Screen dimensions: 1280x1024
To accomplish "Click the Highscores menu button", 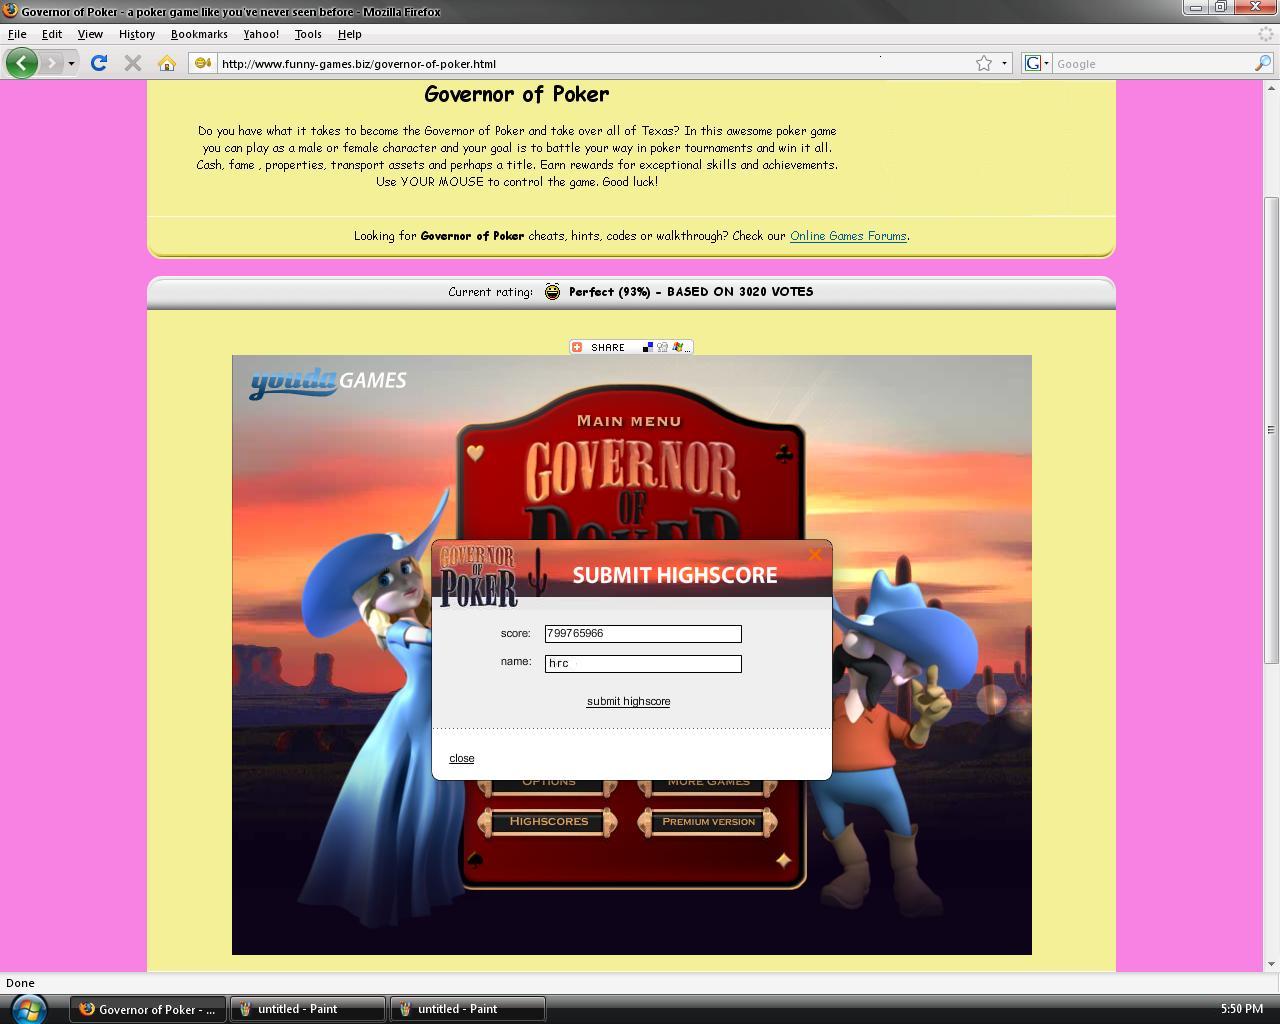I will [x=548, y=821].
